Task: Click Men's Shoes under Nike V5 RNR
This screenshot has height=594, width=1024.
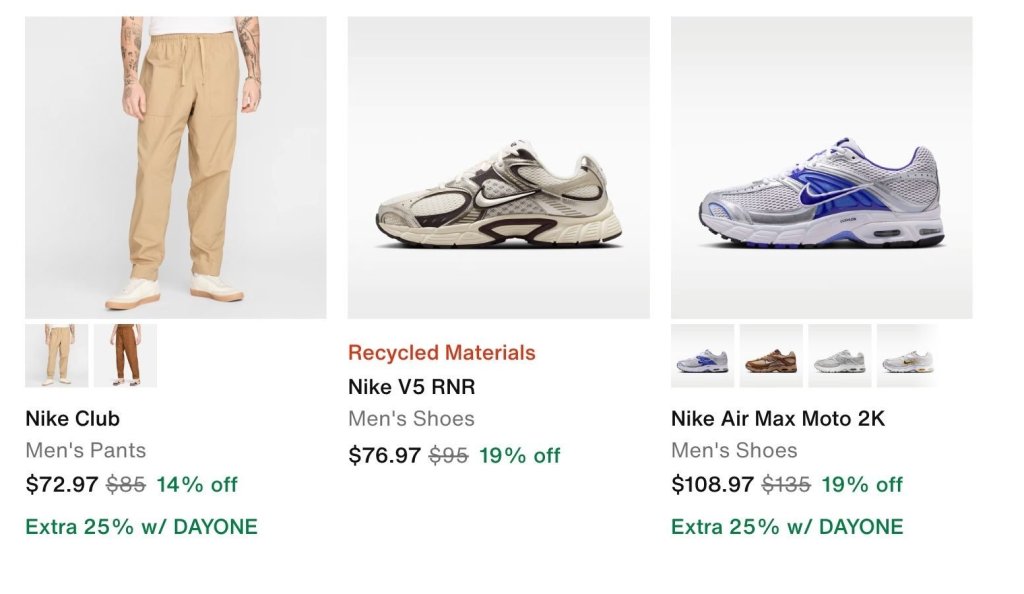Action: point(411,418)
